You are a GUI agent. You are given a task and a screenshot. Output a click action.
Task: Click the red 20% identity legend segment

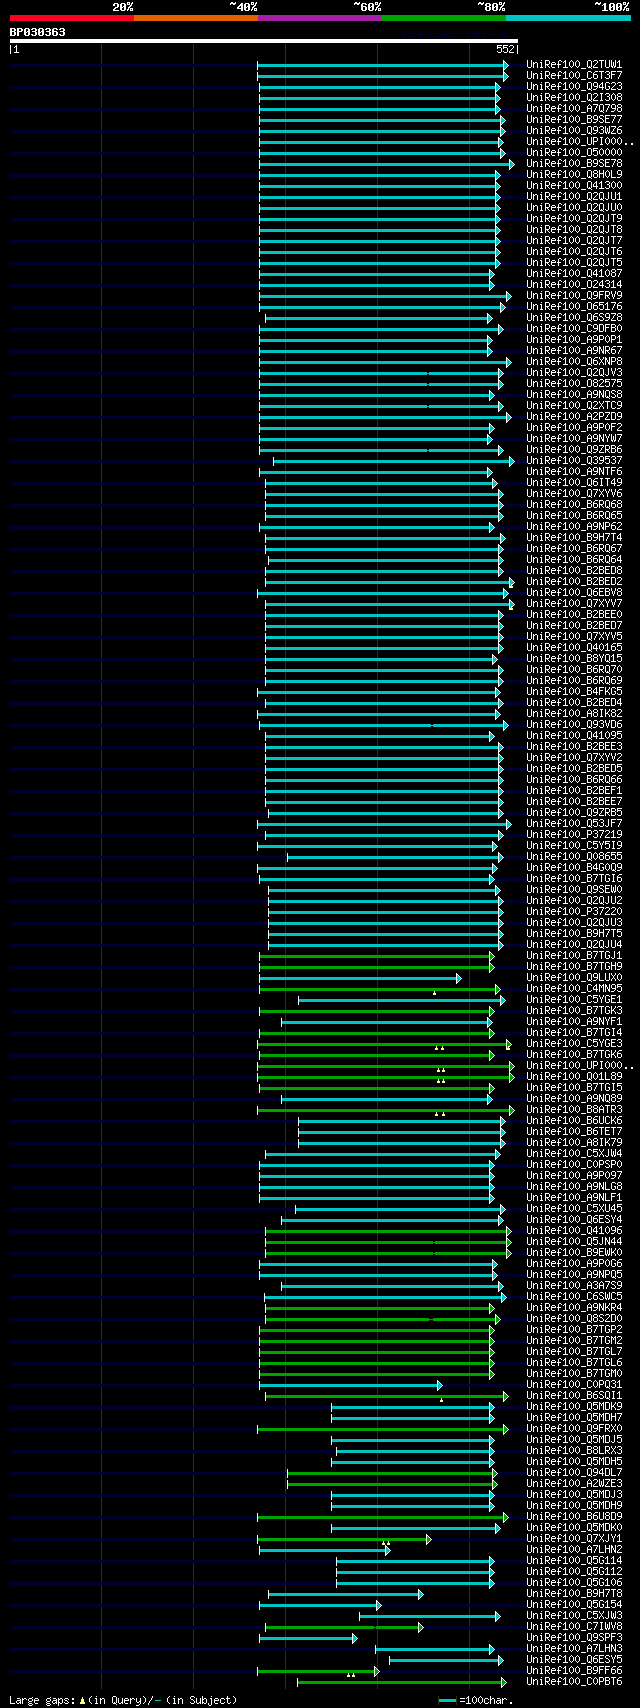(72, 17)
